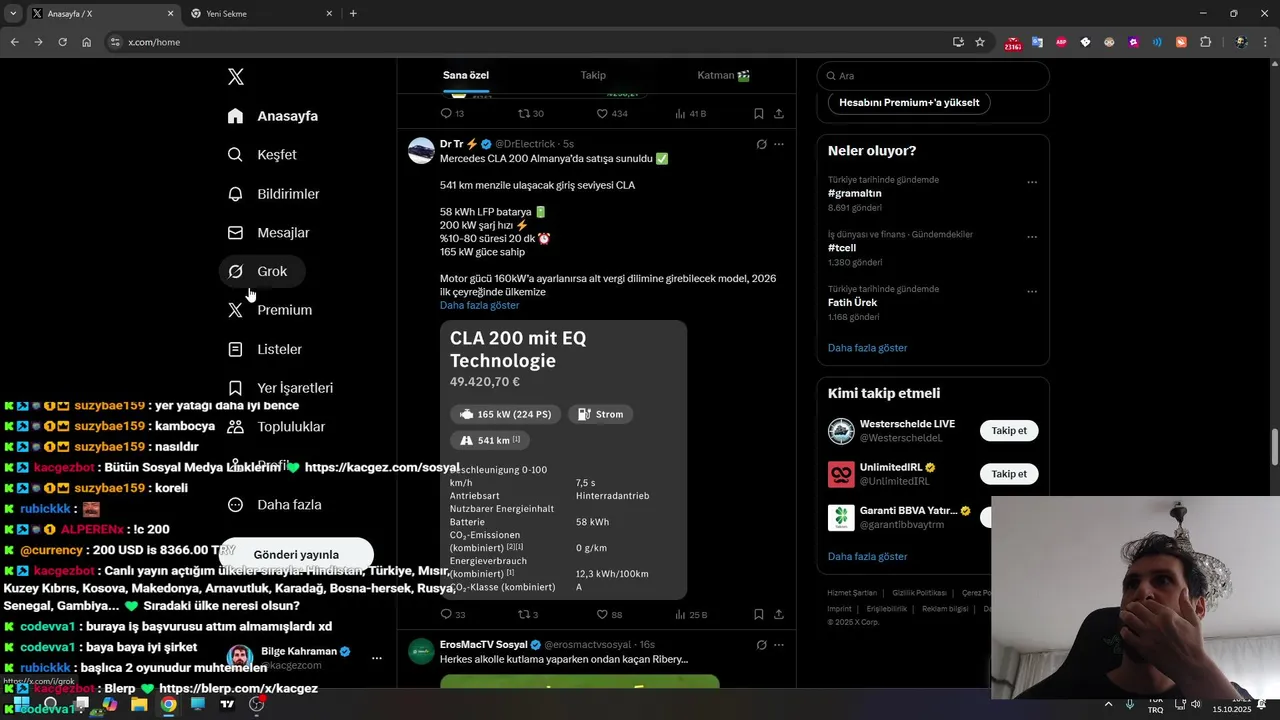1280x720 pixels.
Task: Click Chrome home button
Action: point(86,42)
